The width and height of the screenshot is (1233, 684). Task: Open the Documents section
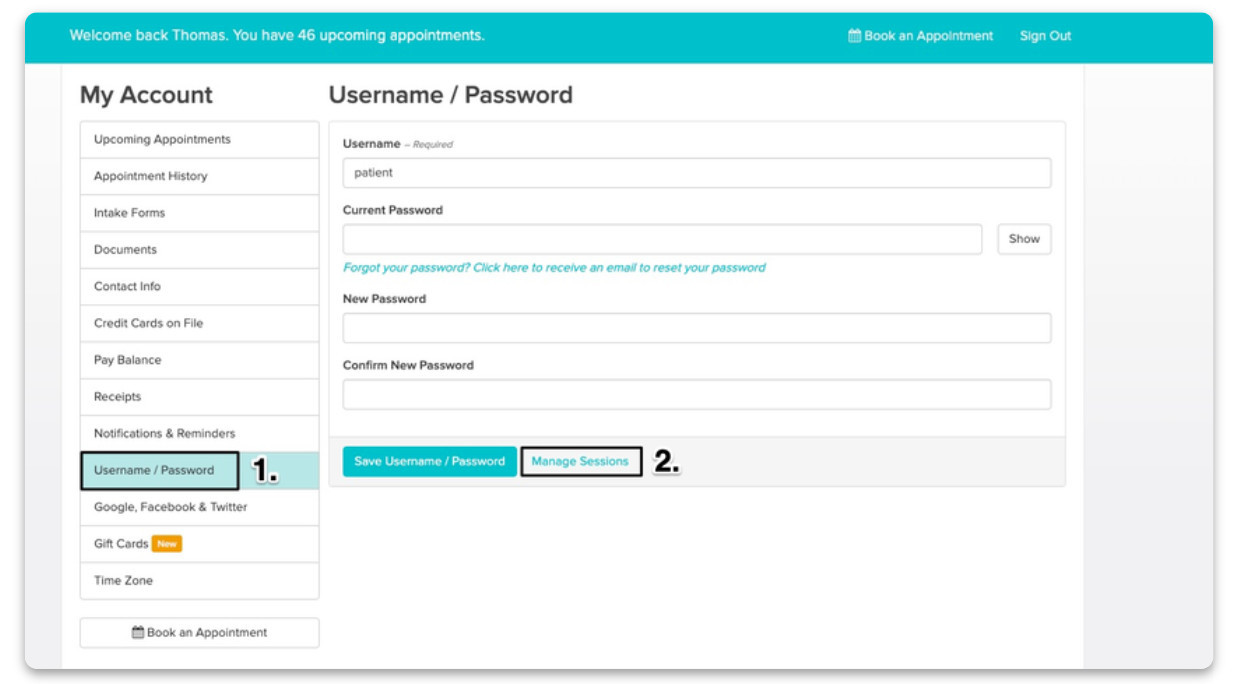pos(126,250)
